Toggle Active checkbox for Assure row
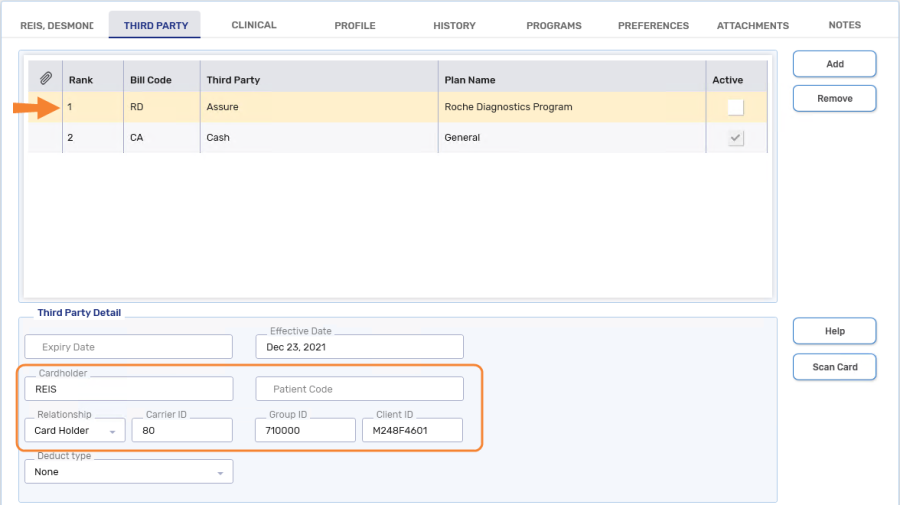Screen dimensions: 900x505 [735, 107]
